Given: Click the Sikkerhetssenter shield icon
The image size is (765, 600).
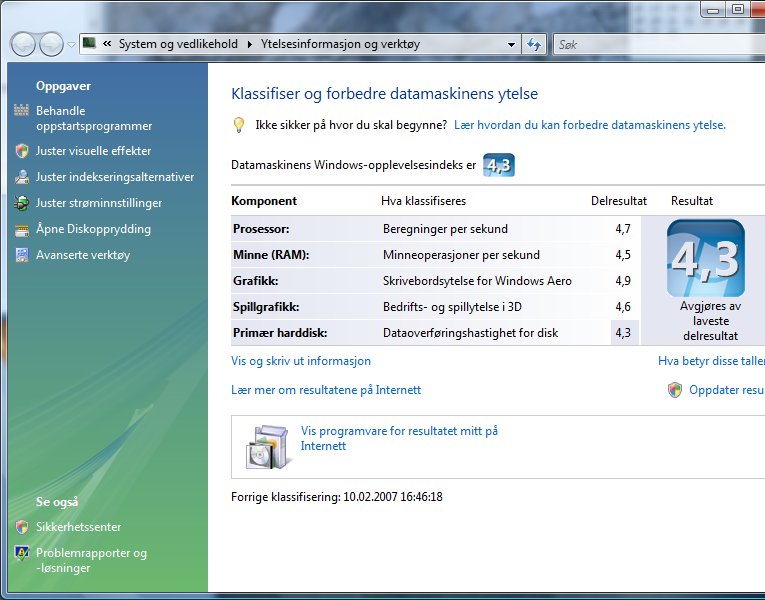Looking at the screenshot, I should tap(21, 527).
